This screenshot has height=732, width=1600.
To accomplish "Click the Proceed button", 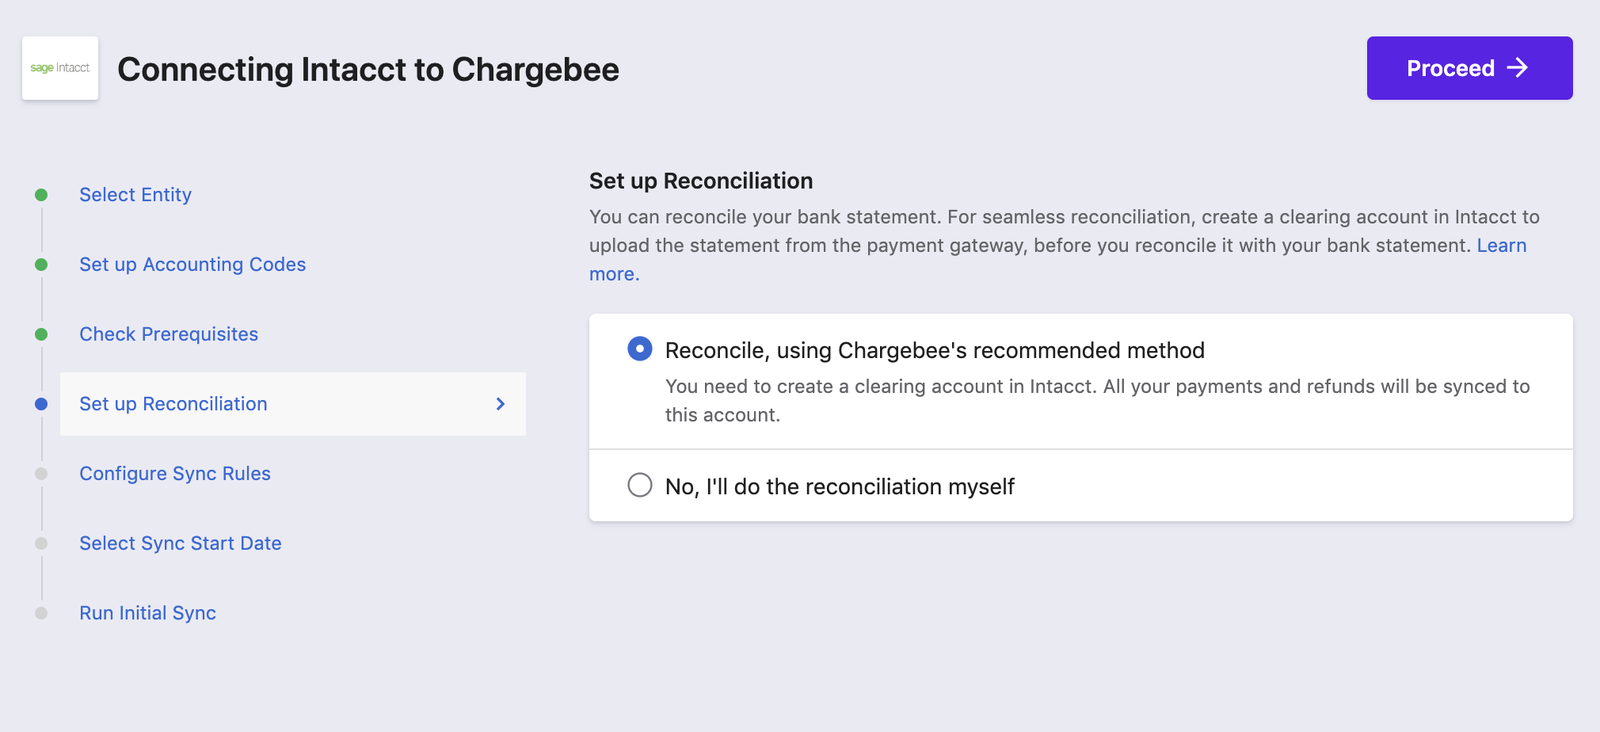I will click(x=1469, y=68).
